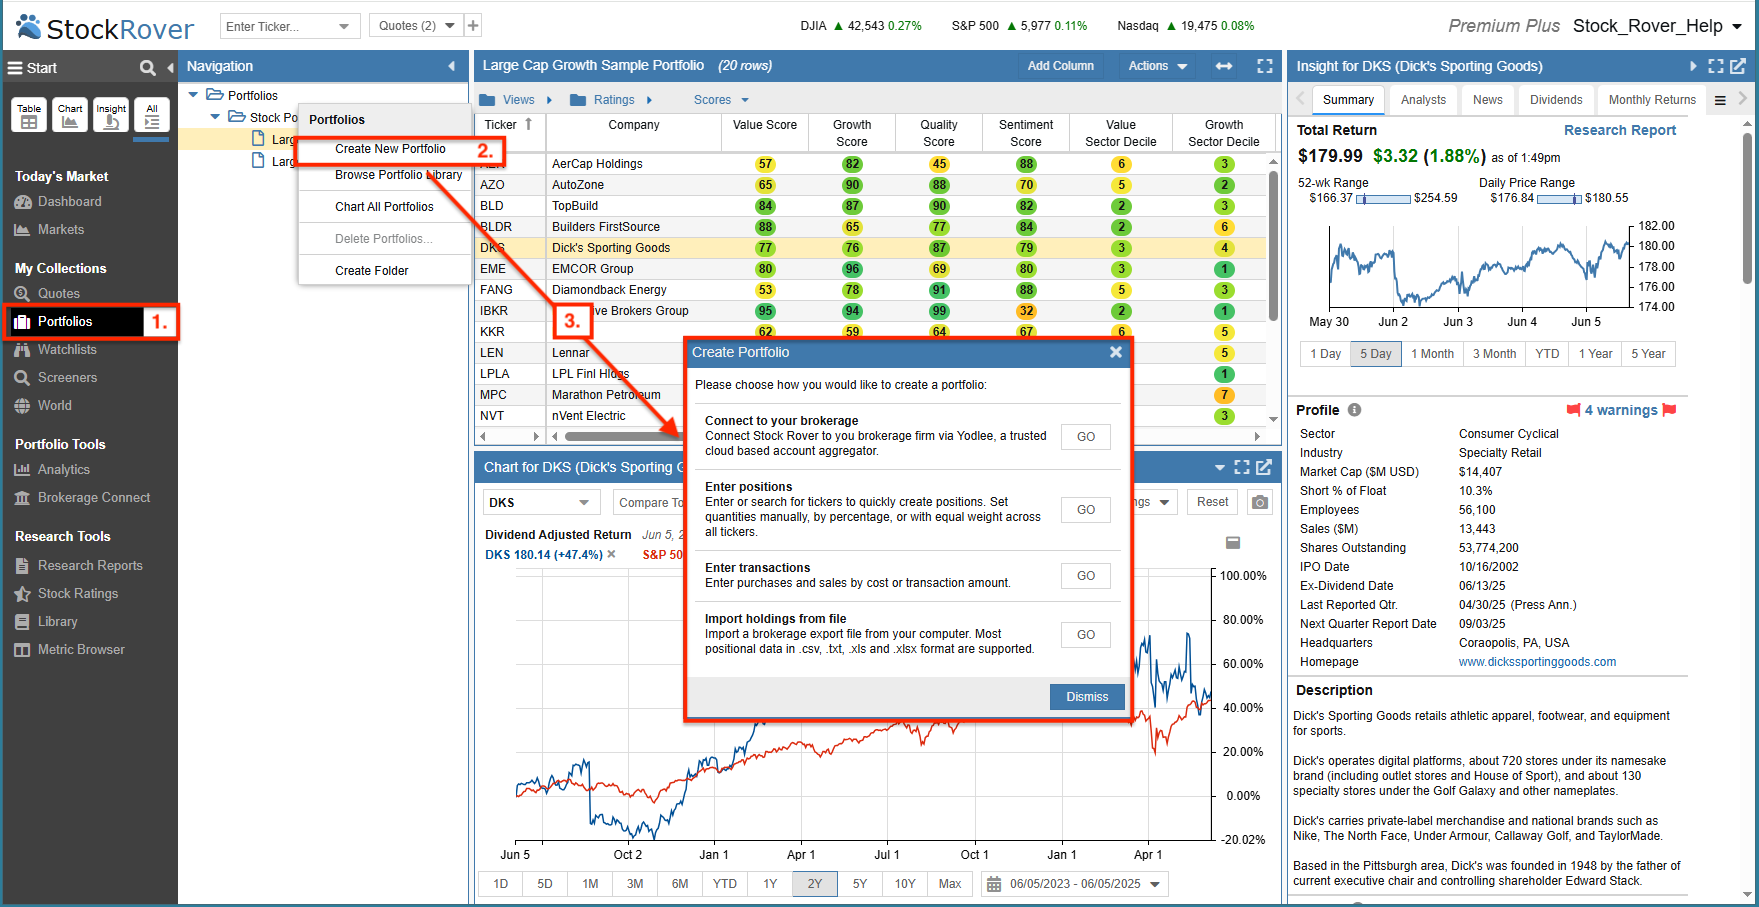Open Screeners in the sidebar
The width and height of the screenshot is (1759, 907).
point(67,377)
